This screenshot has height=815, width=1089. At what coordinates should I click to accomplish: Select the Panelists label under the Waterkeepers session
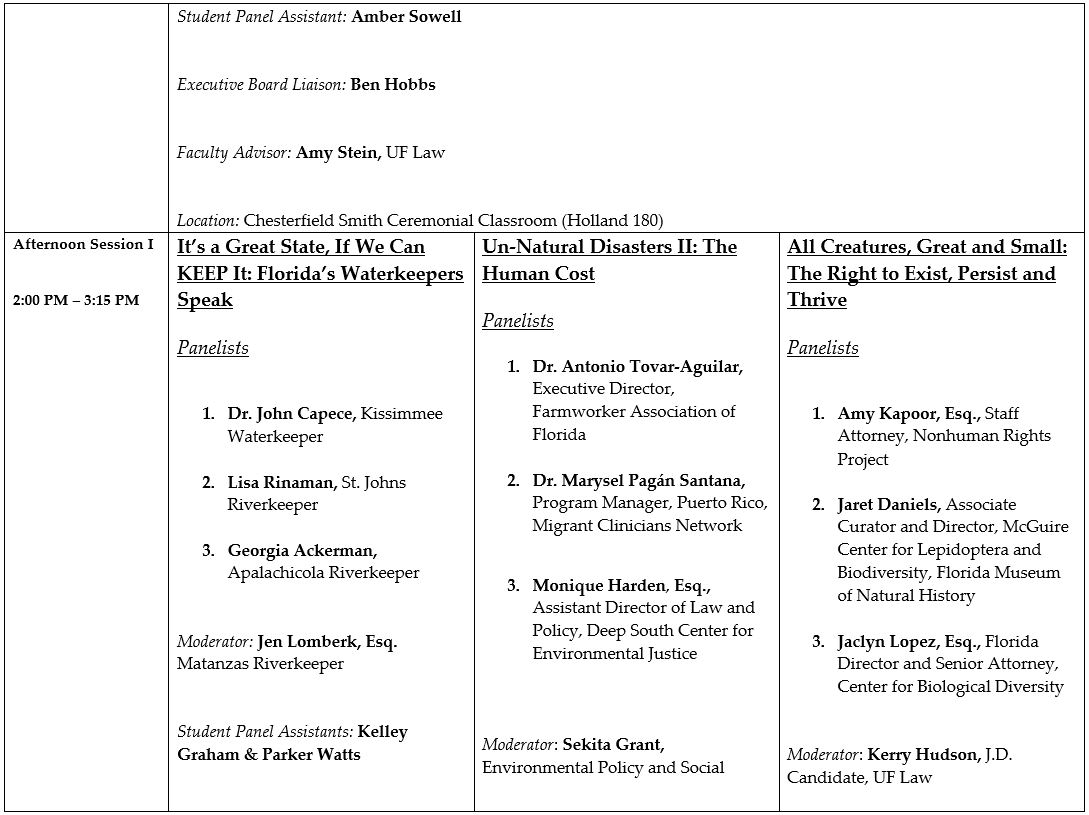coord(213,348)
